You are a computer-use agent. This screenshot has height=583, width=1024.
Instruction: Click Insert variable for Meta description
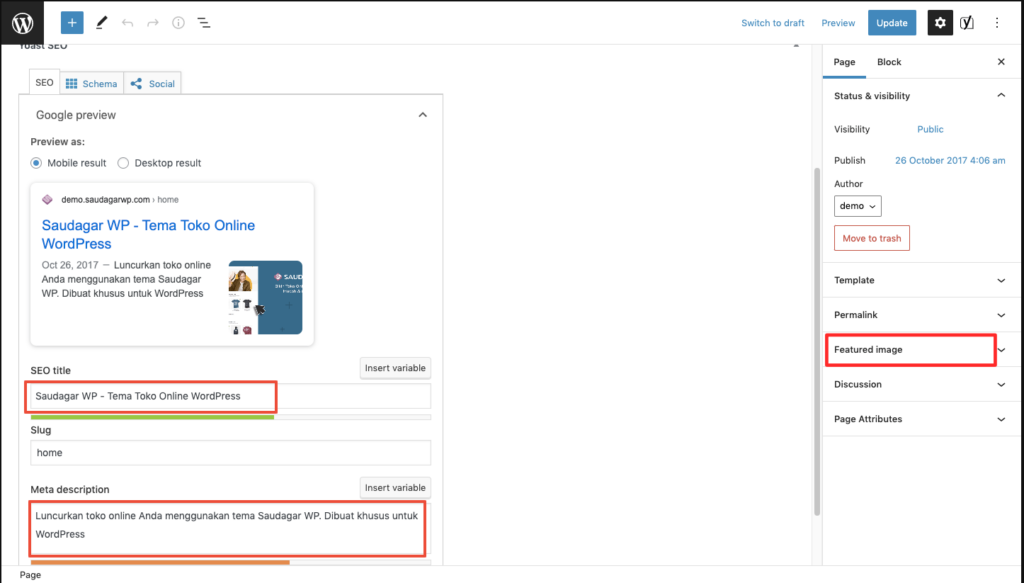point(395,488)
